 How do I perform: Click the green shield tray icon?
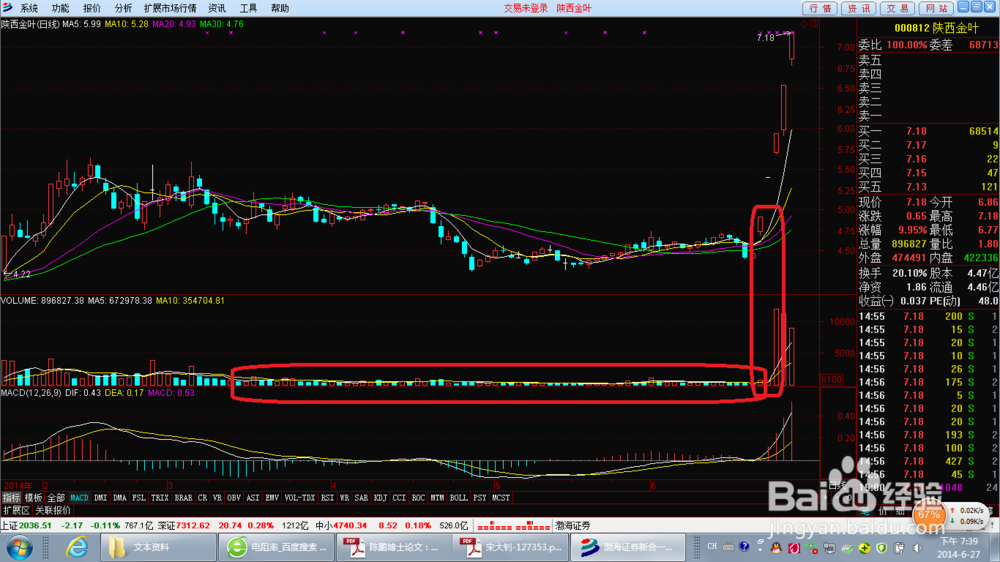[882, 548]
